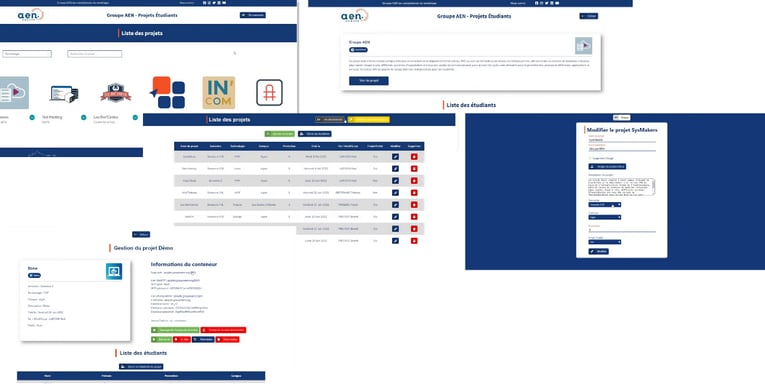Open the cloud video project thumbnail
The image size is (765, 384).
(14, 92)
